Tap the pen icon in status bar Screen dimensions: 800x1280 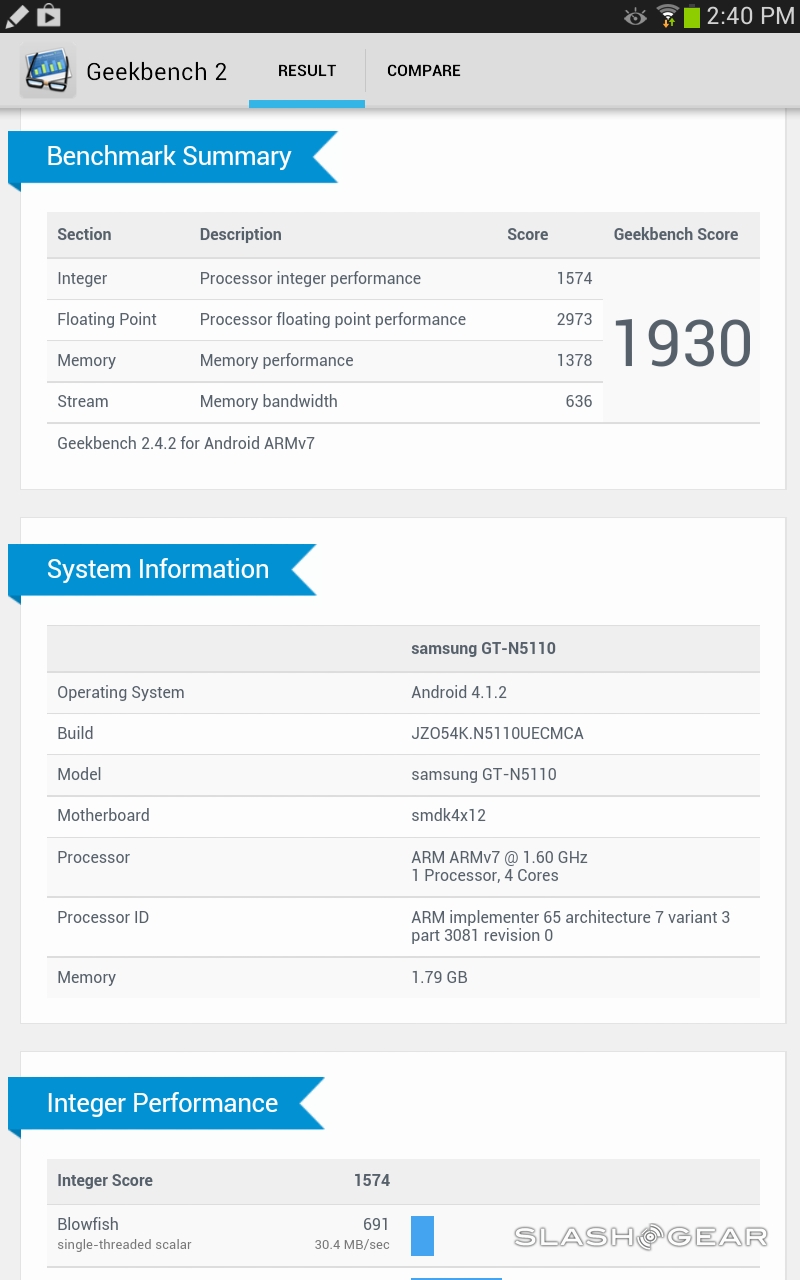pos(16,16)
